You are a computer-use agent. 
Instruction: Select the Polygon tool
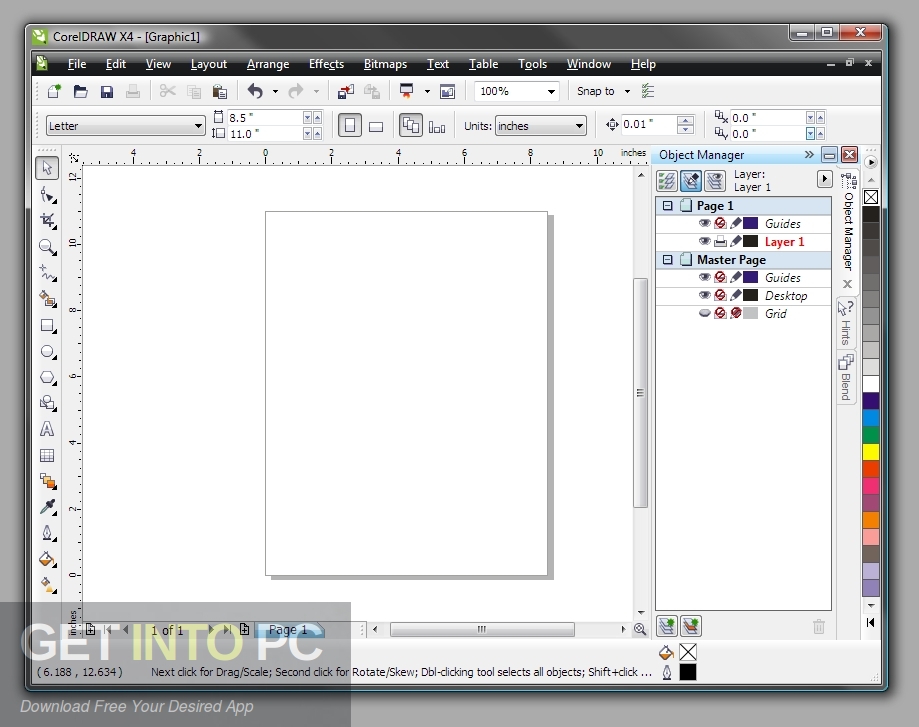point(47,378)
